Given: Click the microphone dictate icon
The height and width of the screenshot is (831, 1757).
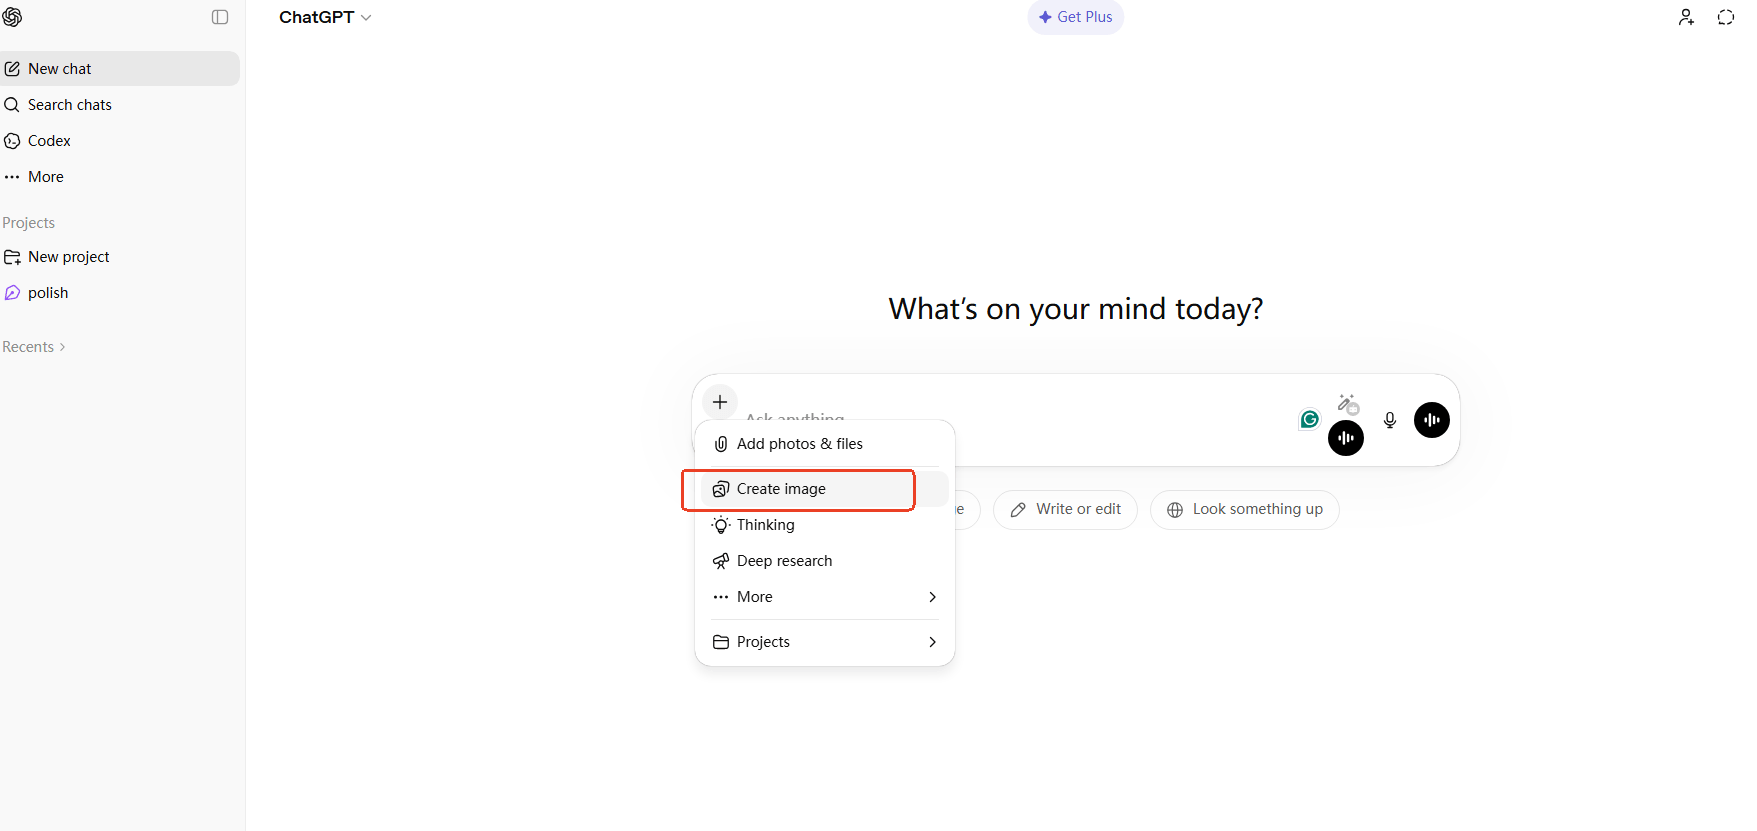Looking at the screenshot, I should point(1389,420).
